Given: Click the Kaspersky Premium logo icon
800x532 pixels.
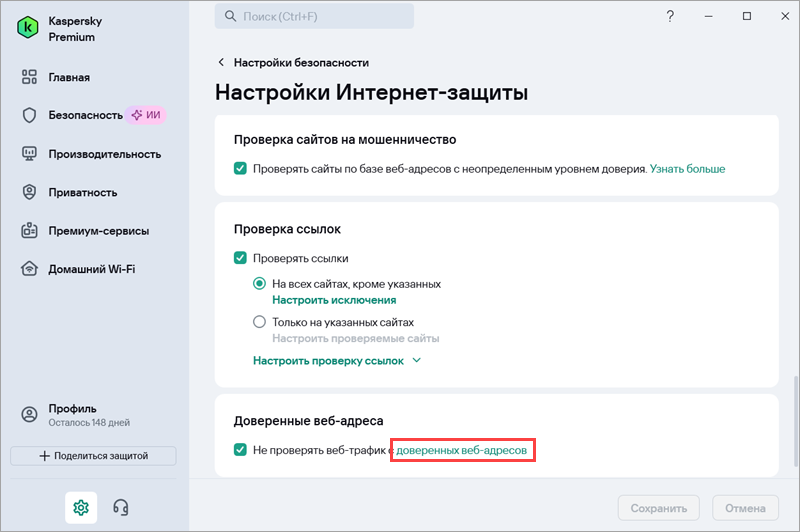Looking at the screenshot, I should [x=28, y=27].
